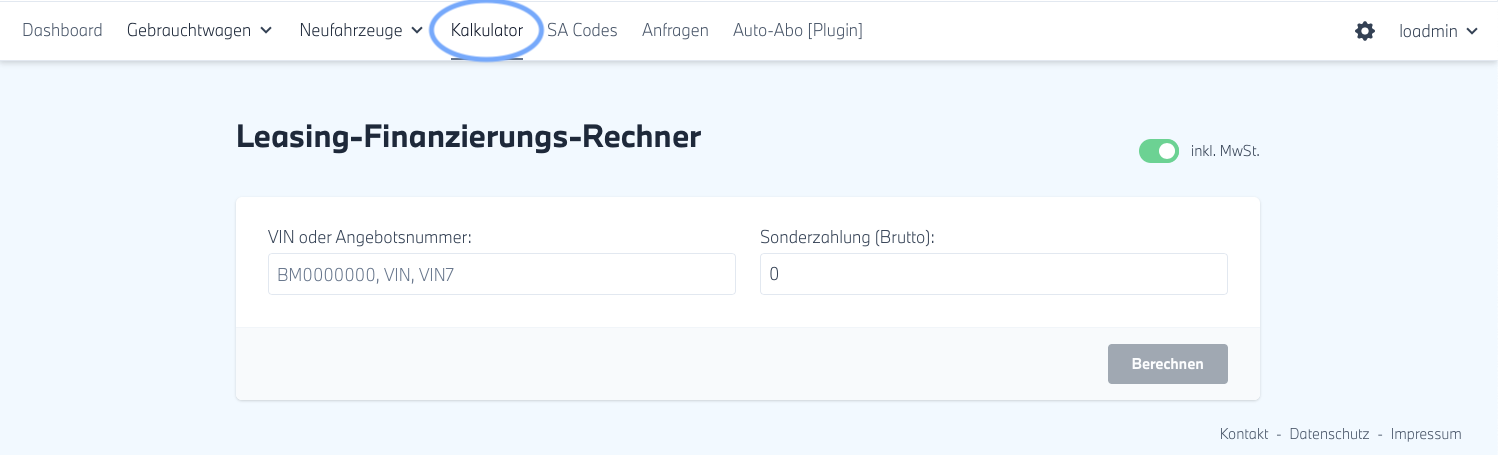Viewport: 1498px width, 455px height.
Task: Disable the inkl. MwSt. toggle switch
Action: (1159, 151)
